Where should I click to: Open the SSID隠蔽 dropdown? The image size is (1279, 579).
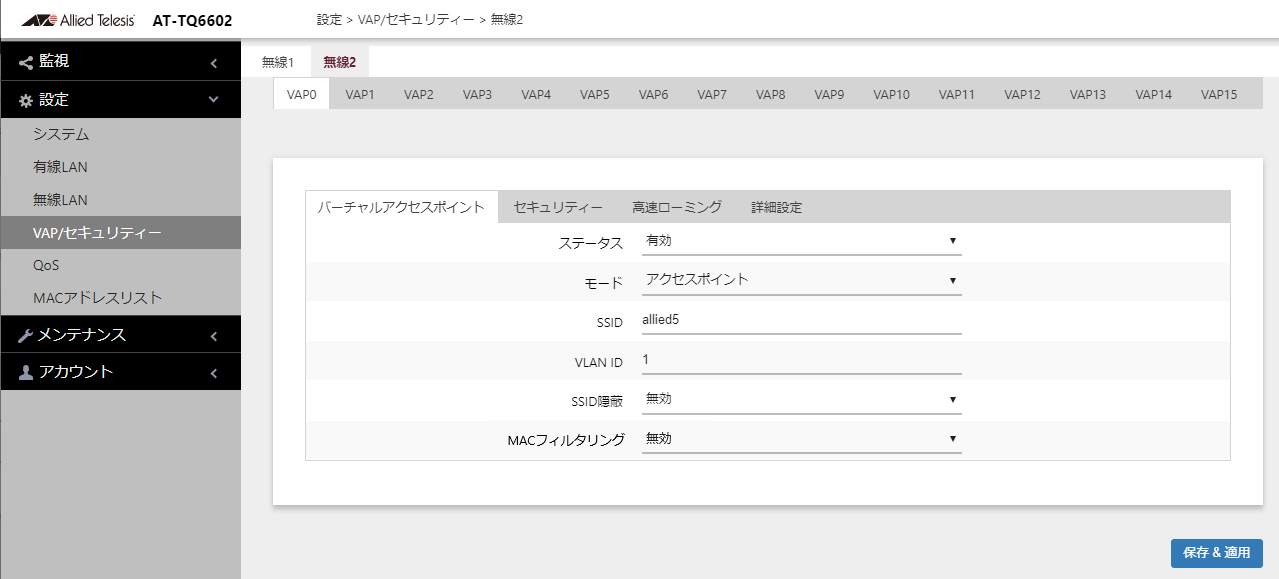coord(801,400)
